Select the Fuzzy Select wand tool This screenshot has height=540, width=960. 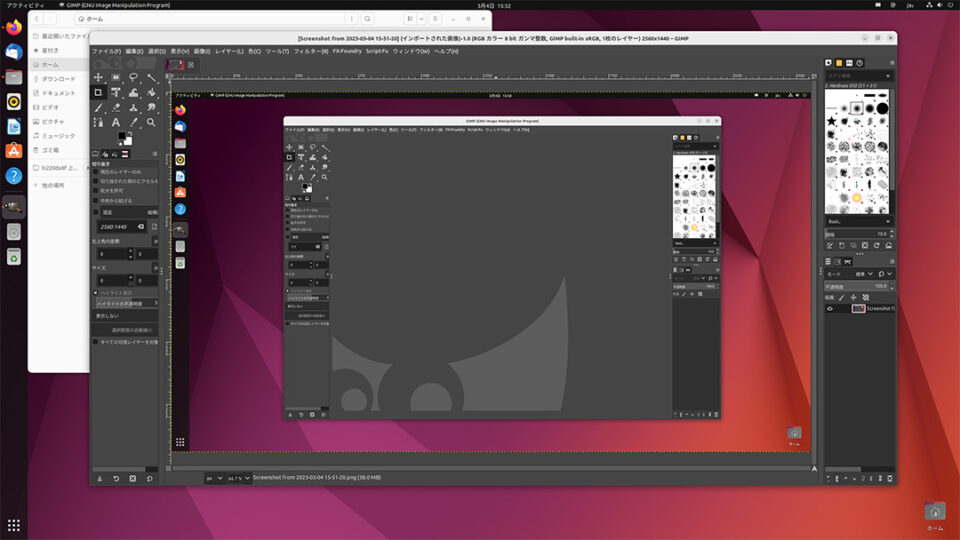click(x=151, y=78)
